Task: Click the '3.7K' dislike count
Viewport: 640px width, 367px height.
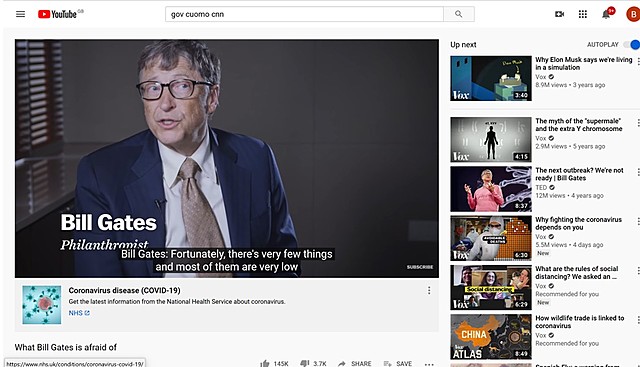Action: (320, 363)
